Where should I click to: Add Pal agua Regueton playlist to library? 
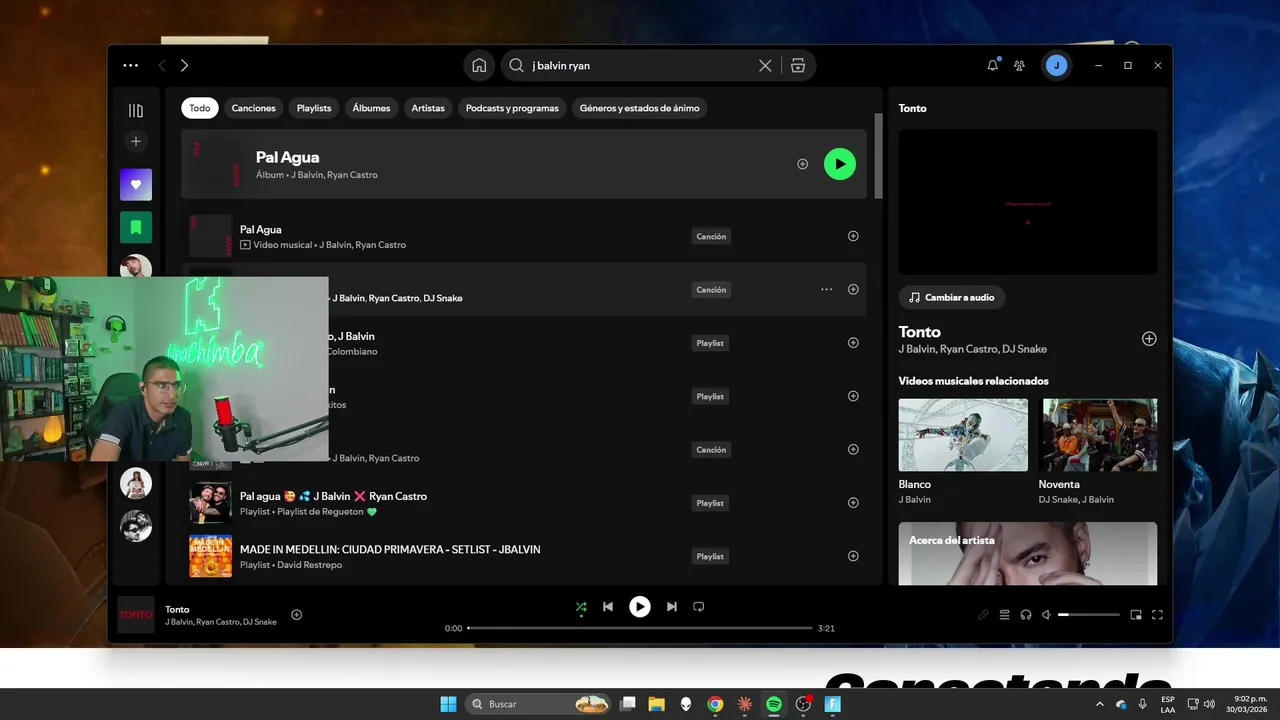coord(853,503)
